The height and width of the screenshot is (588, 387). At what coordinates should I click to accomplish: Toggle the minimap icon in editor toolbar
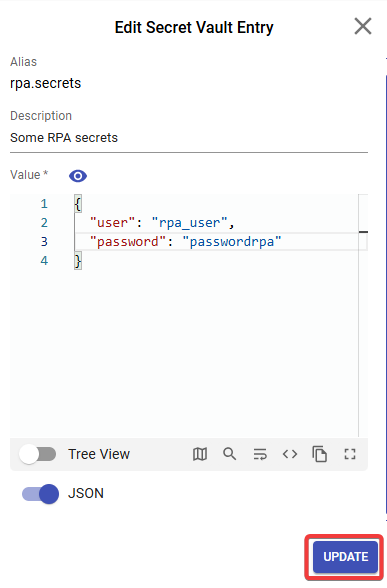coord(200,454)
